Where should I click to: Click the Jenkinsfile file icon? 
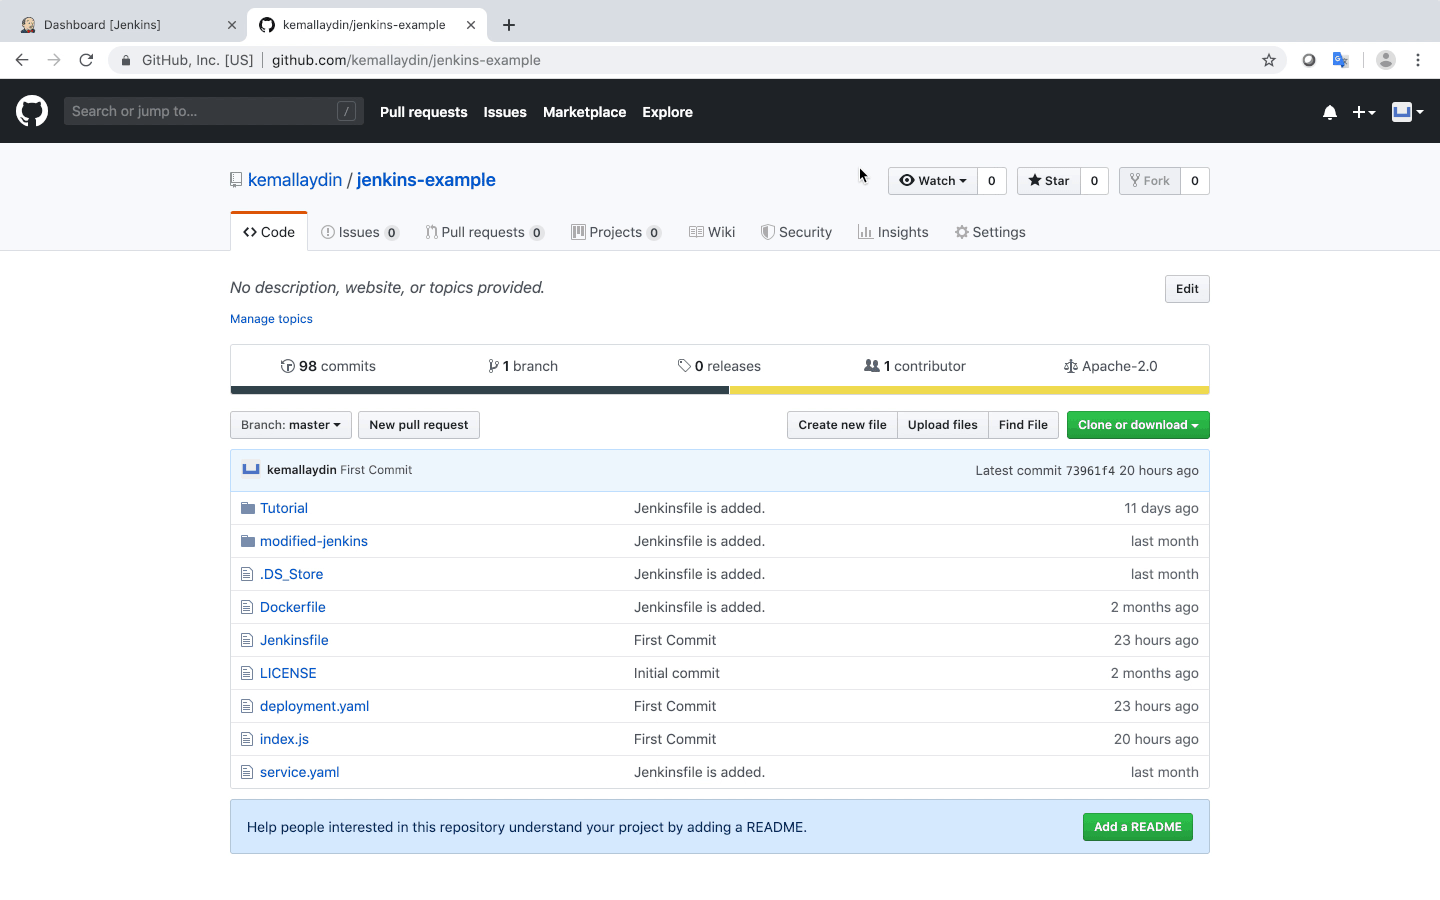click(247, 640)
